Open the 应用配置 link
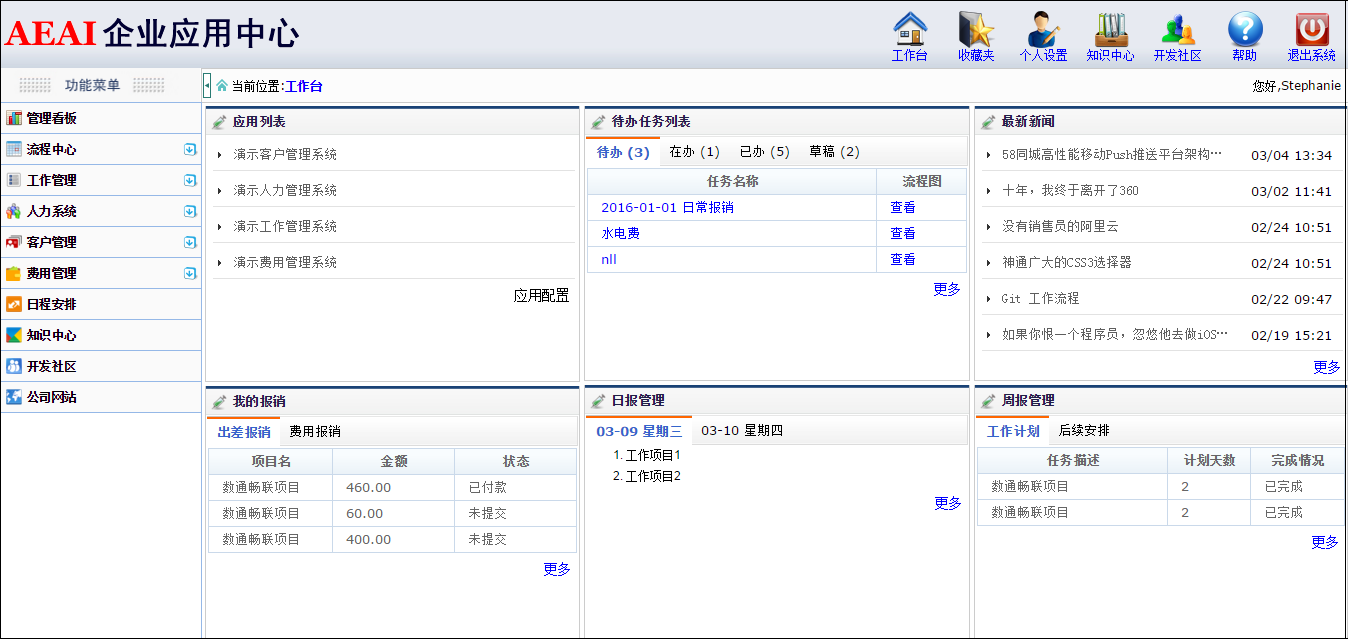The height and width of the screenshot is (639, 1348). click(x=541, y=296)
